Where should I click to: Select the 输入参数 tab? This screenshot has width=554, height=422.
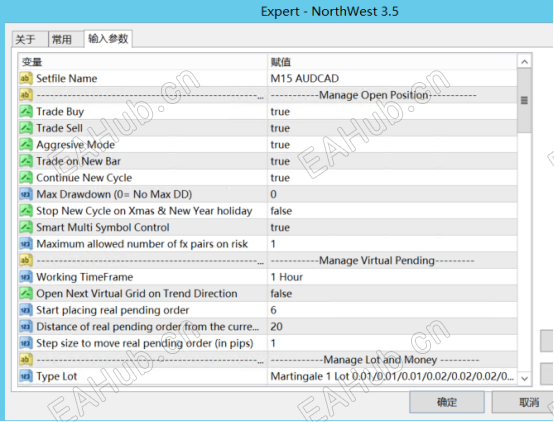point(108,39)
